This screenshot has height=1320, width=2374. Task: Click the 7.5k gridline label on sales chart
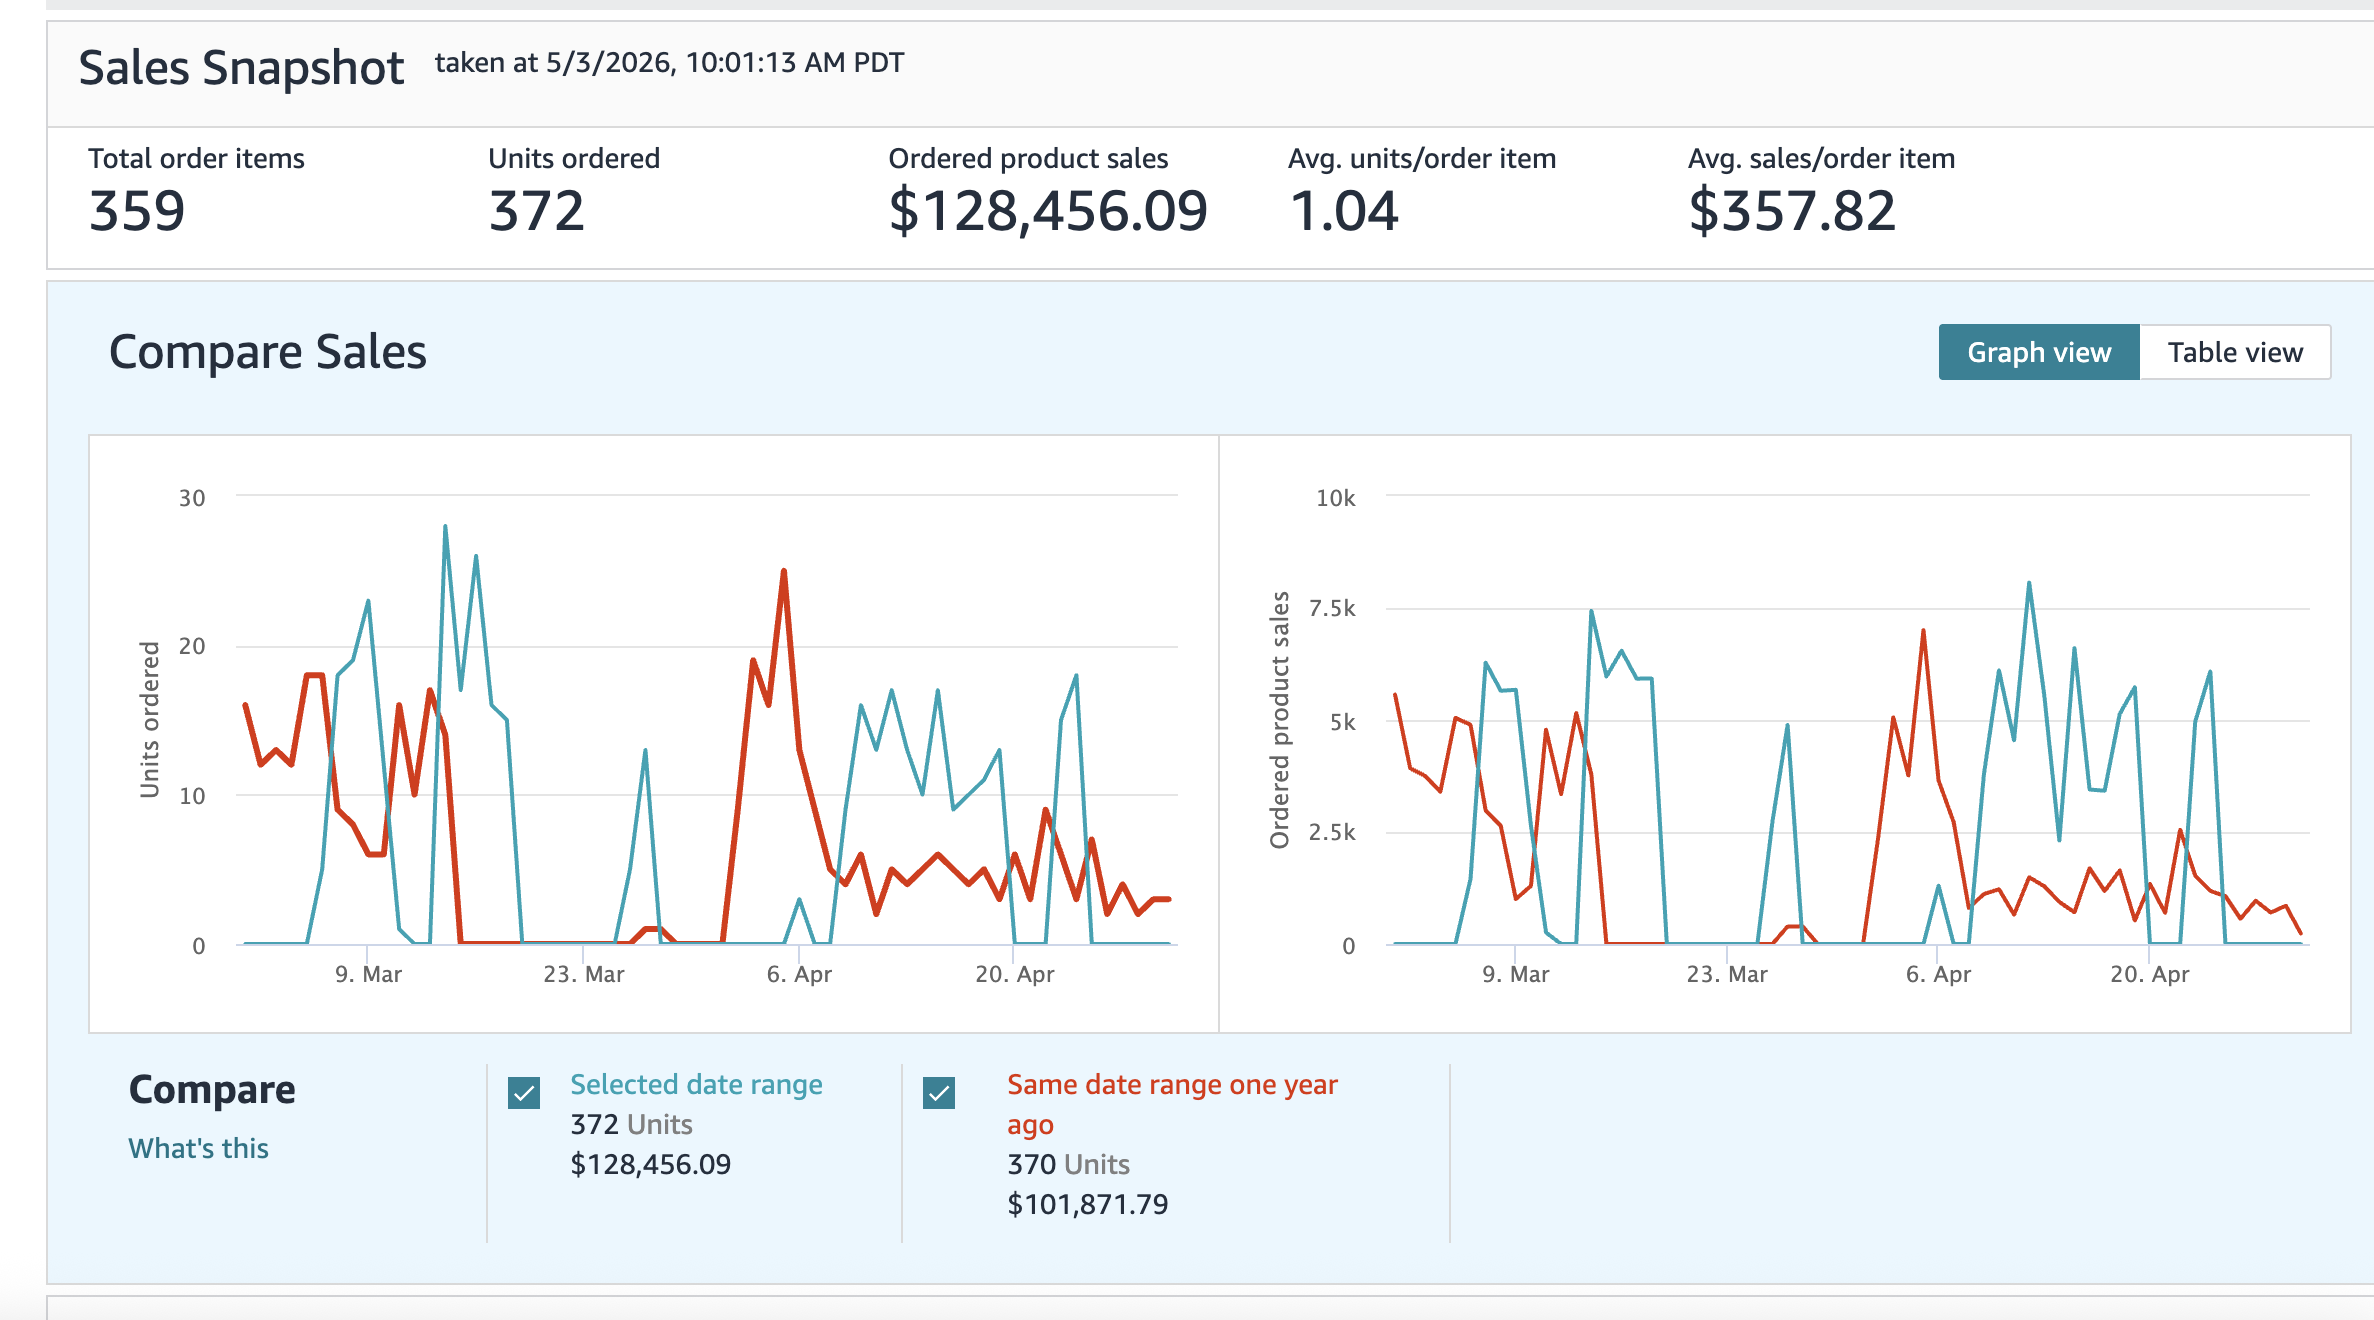coord(1333,609)
